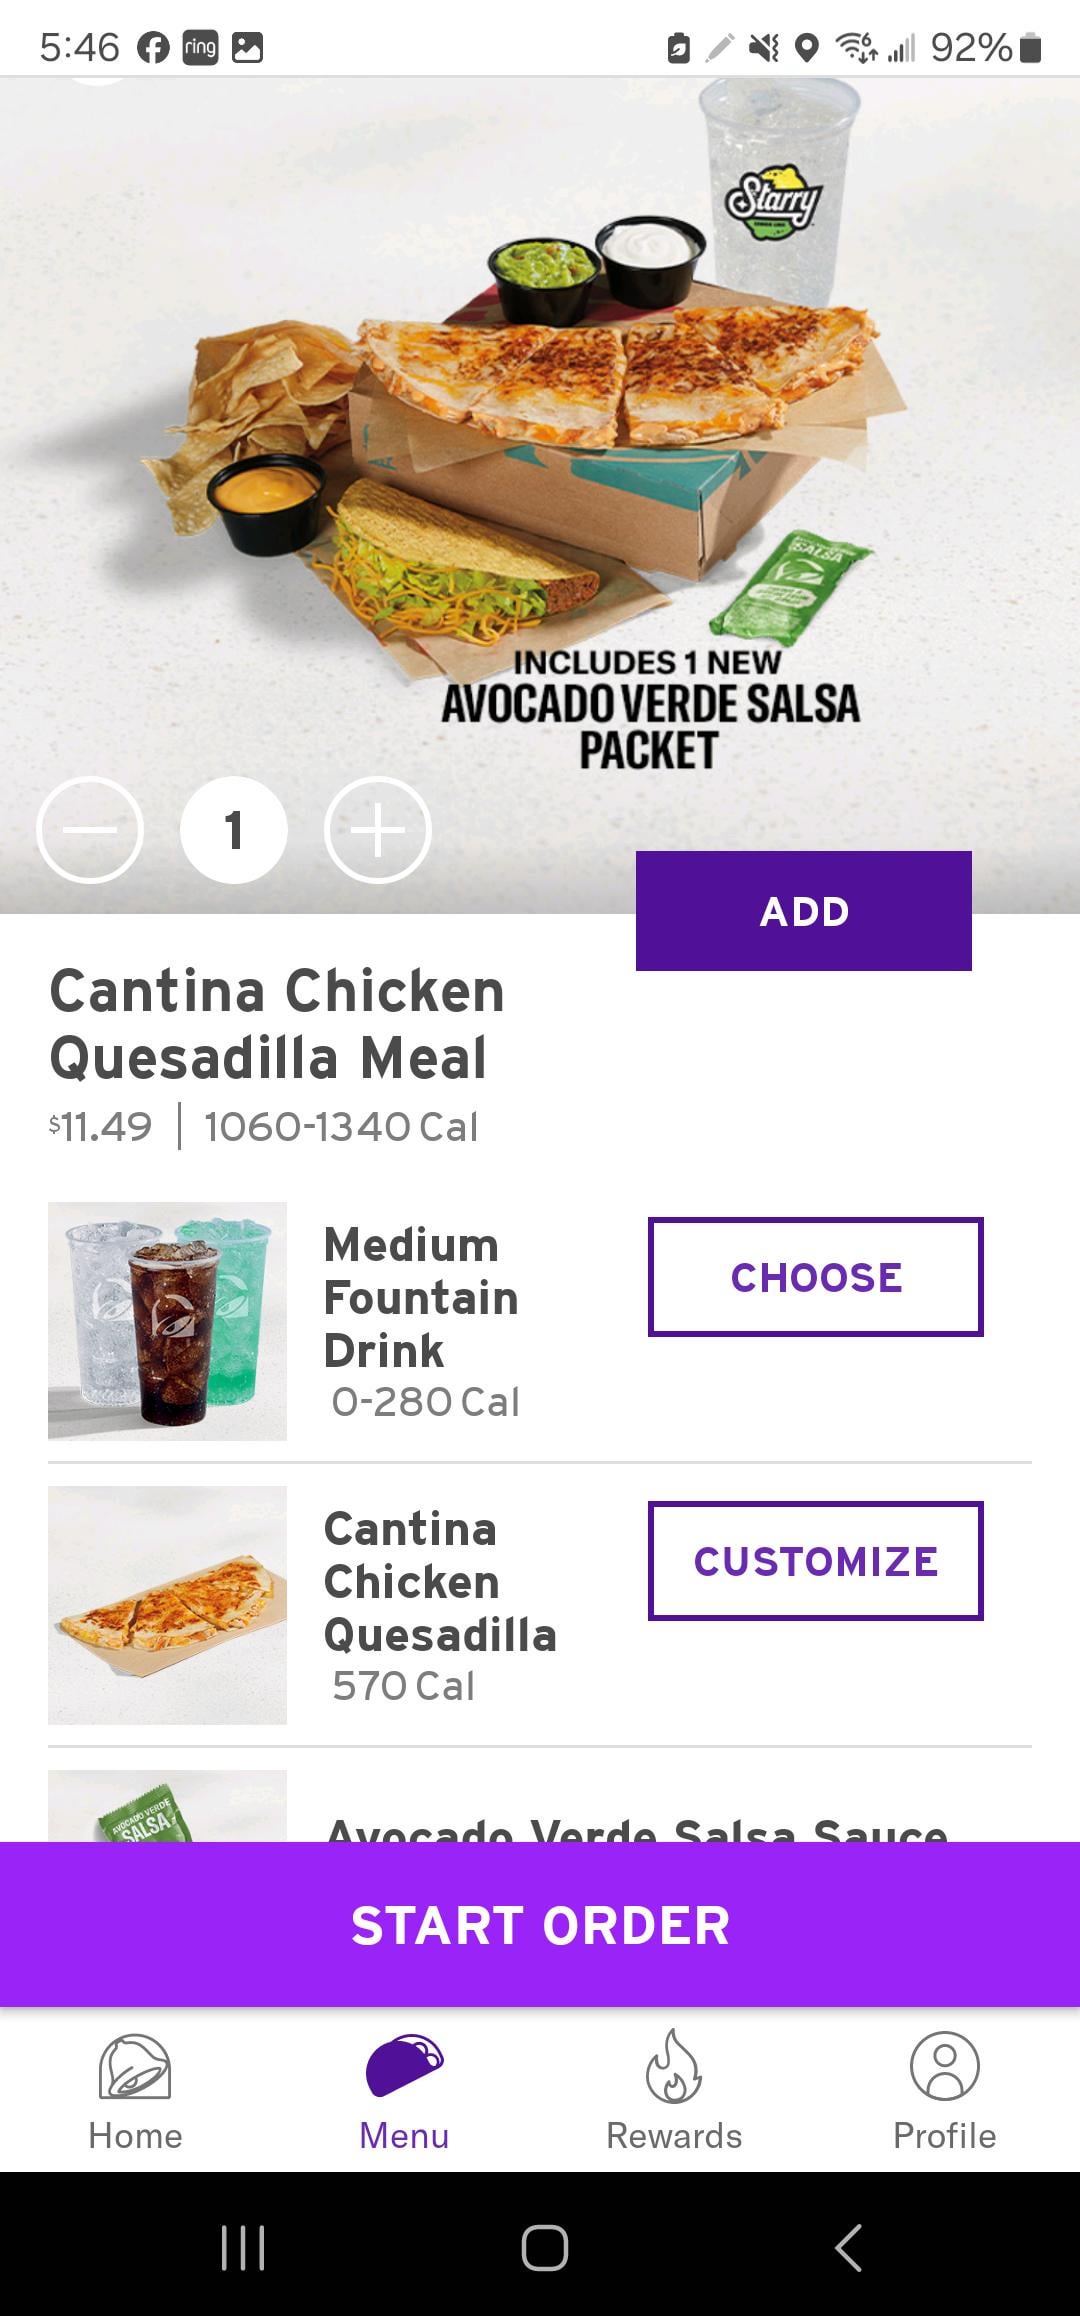Open the Profile person icon
1080x2316 pixels.
click(x=944, y=2067)
